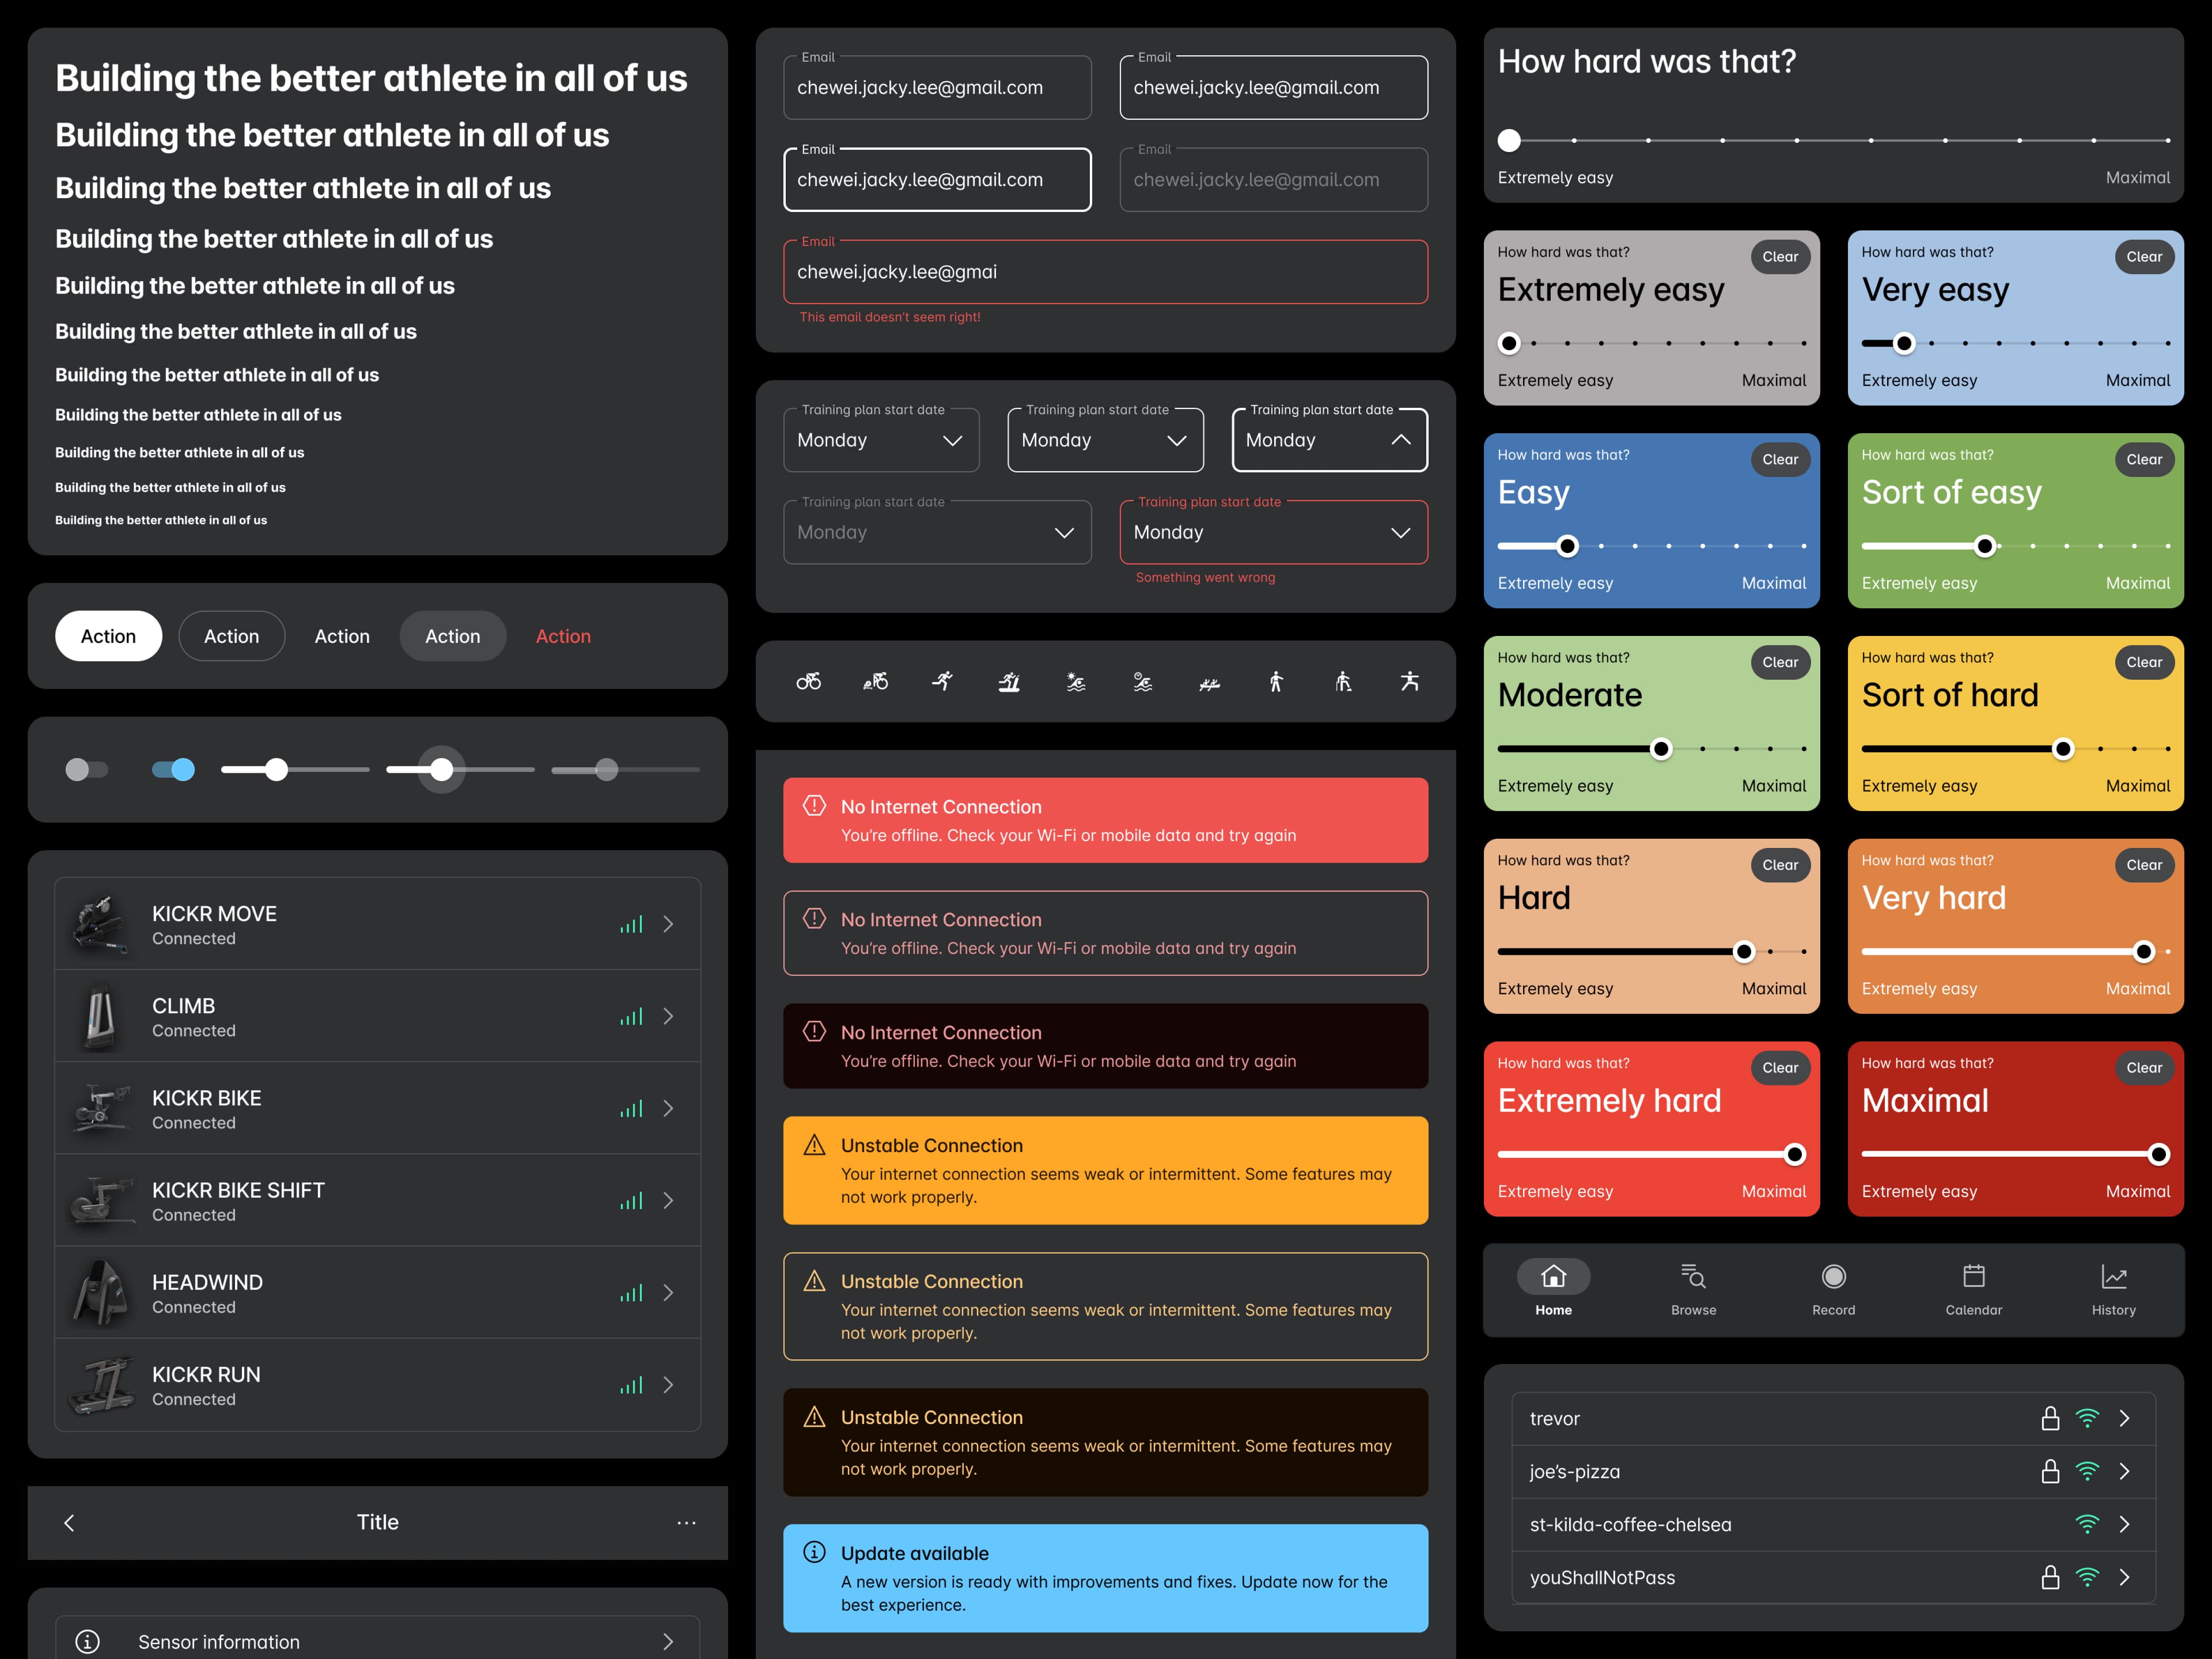Select the hiking activity icon

point(1343,682)
